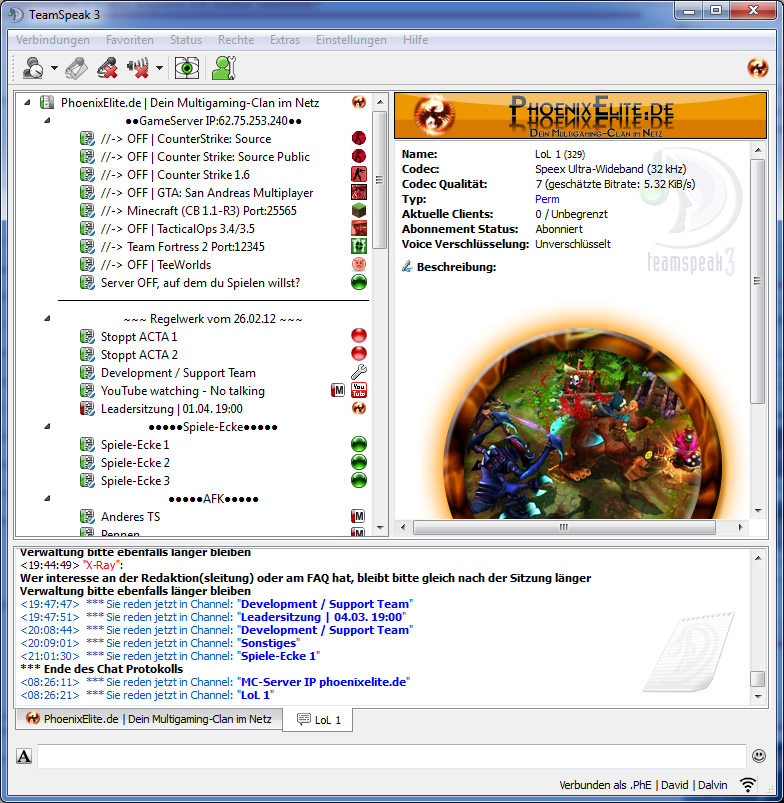Click the green orb of Spiele-Ecke 3
Screen dimensions: 784x803
[x=359, y=480]
